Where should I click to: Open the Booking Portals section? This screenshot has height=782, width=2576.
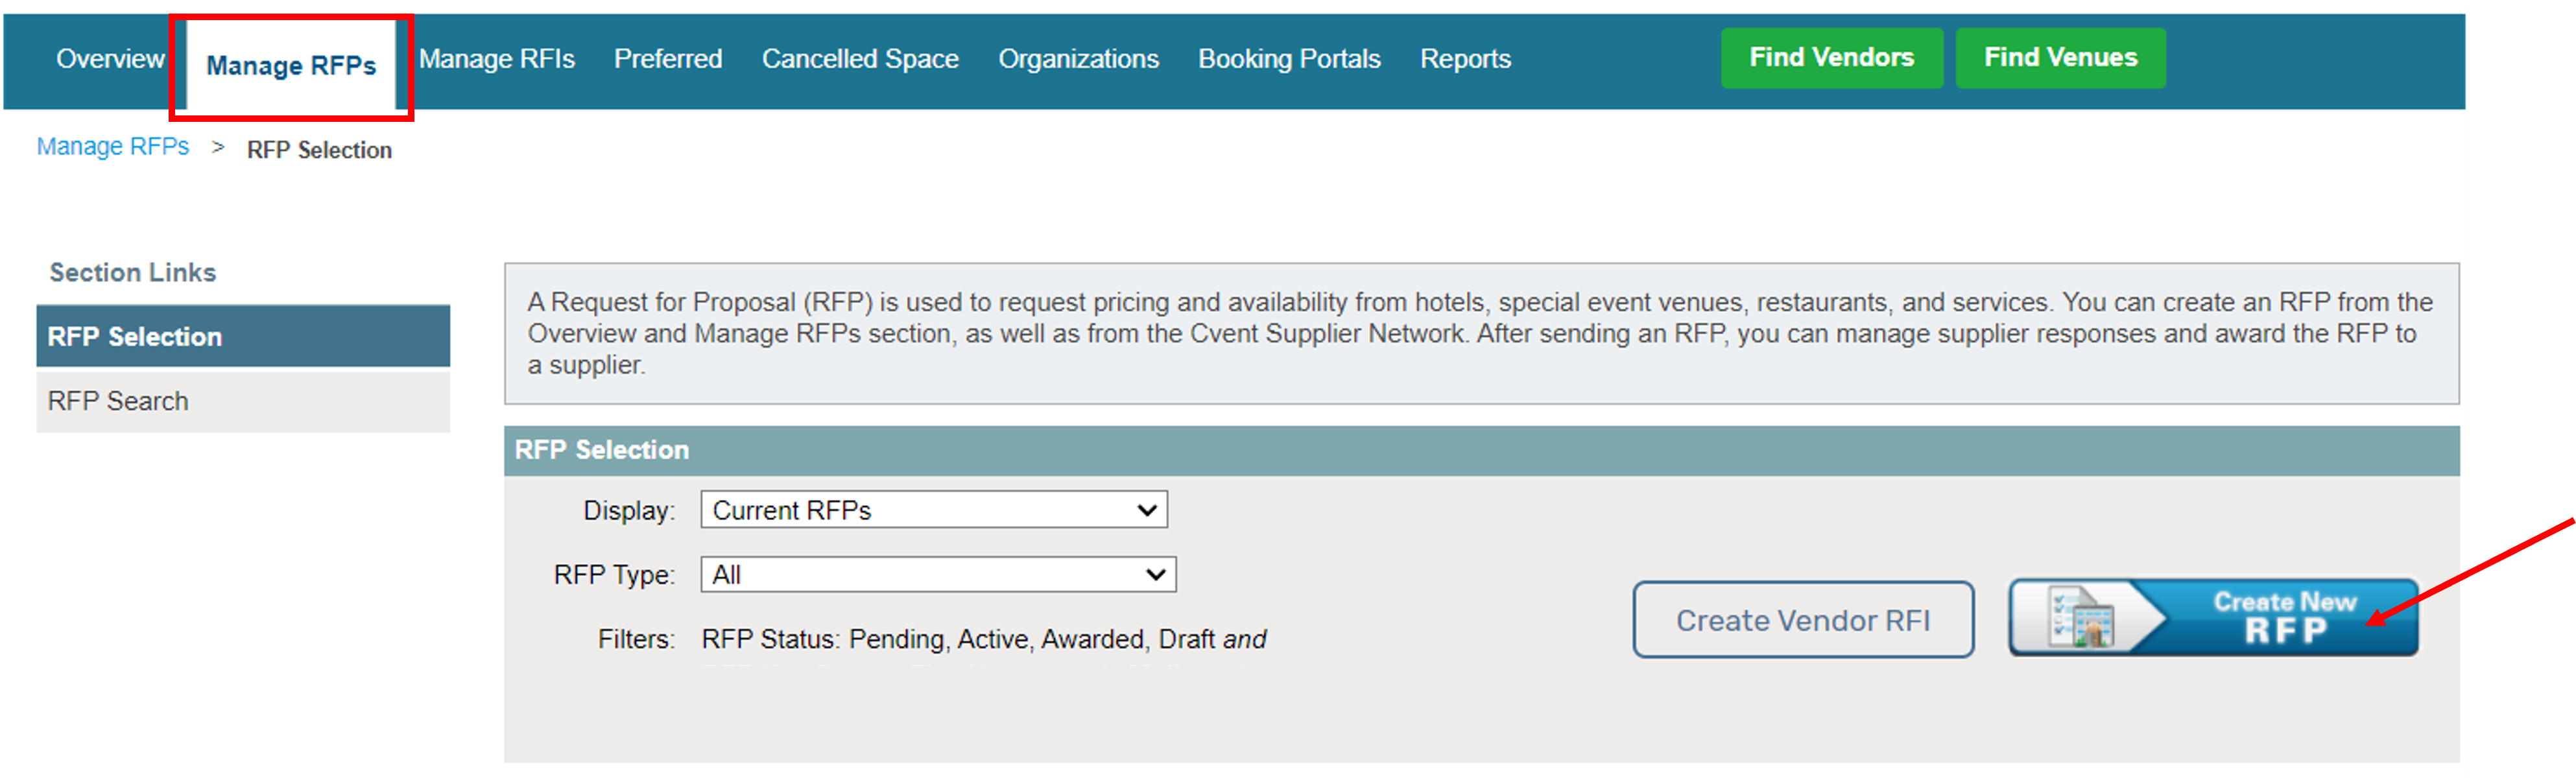(1289, 58)
